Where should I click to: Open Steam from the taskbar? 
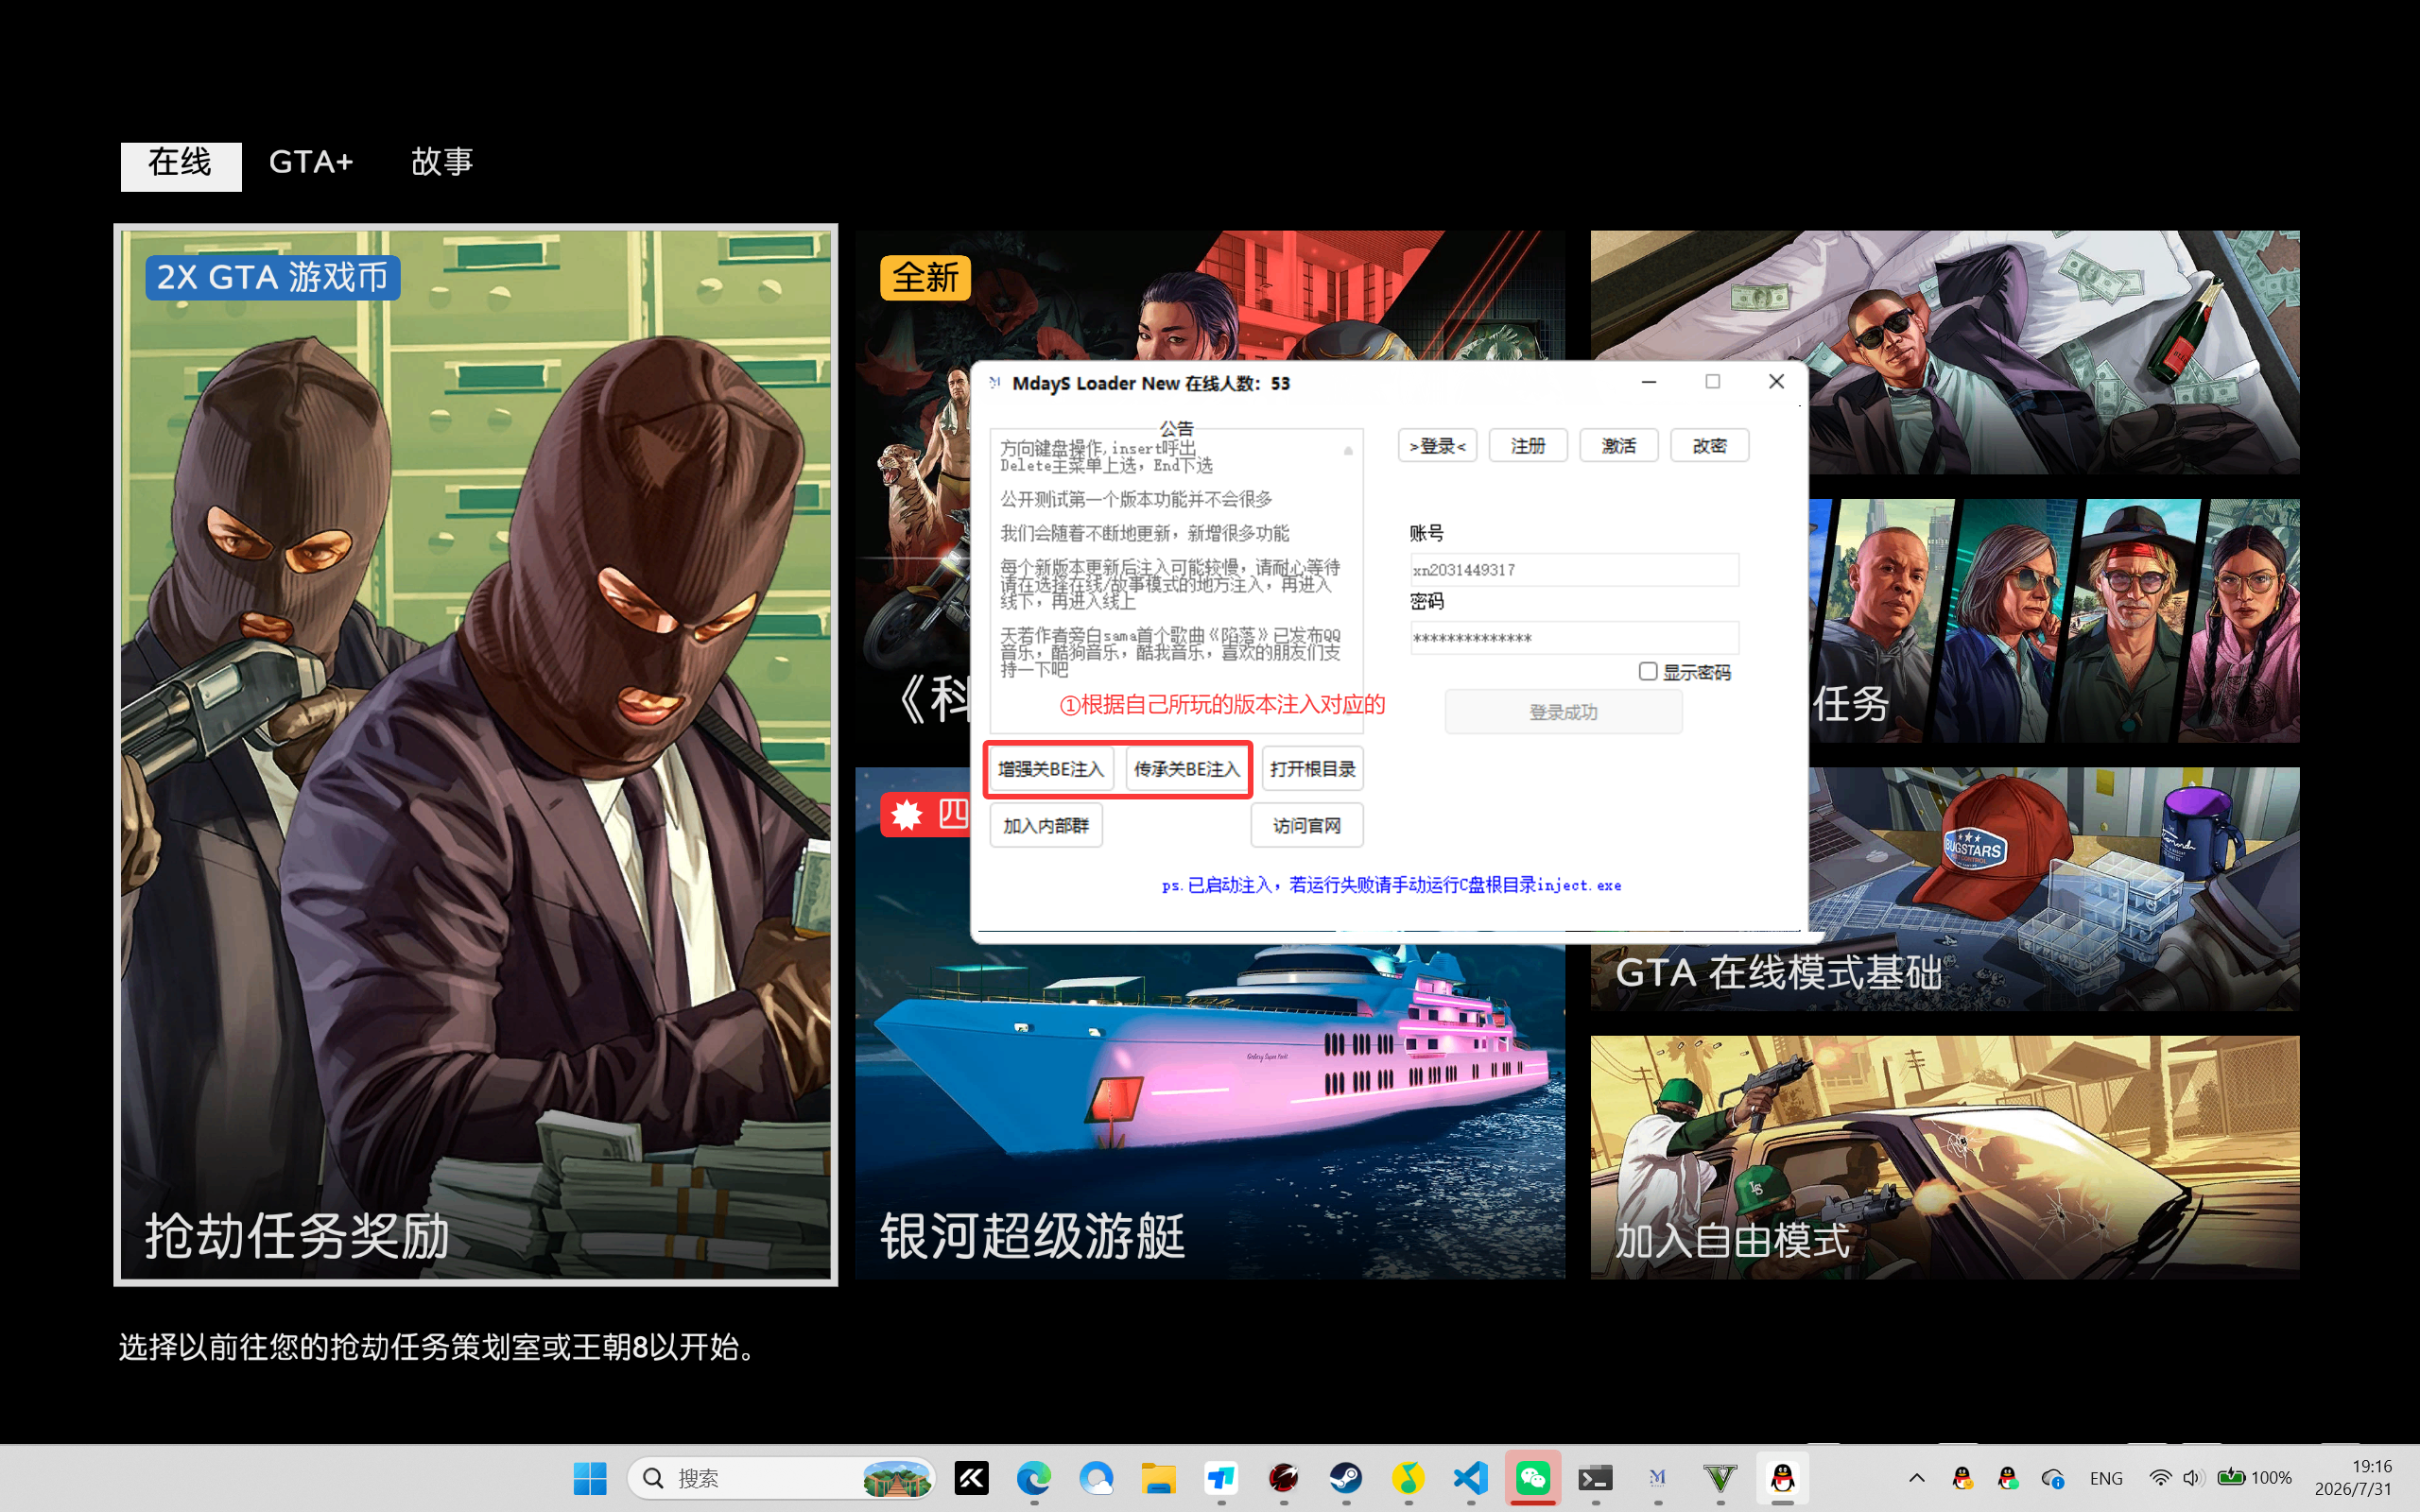[1346, 1478]
